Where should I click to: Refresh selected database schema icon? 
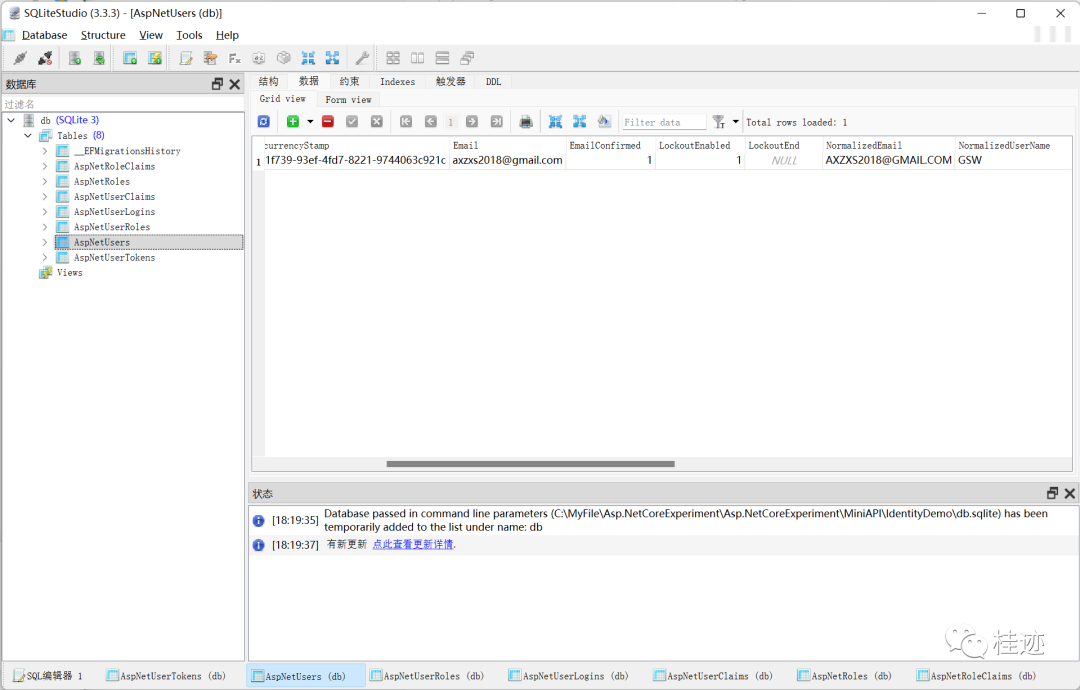(99, 59)
